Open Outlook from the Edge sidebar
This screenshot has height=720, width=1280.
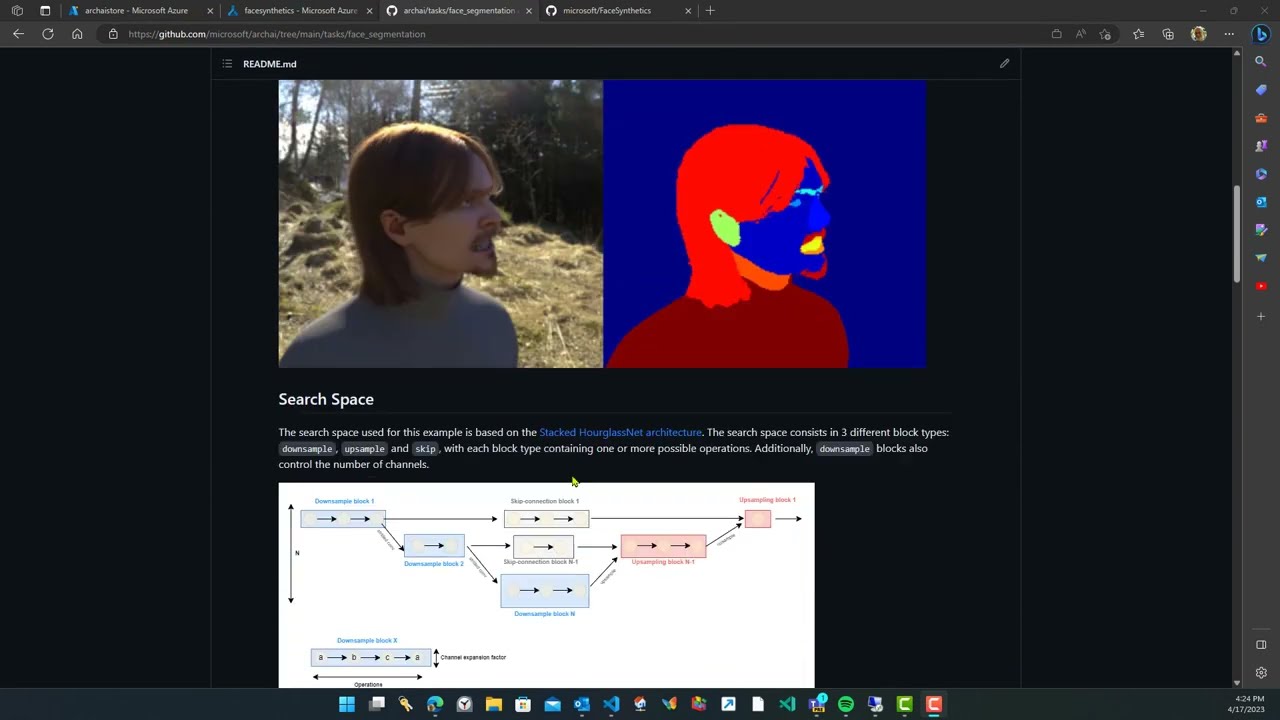[x=1260, y=202]
